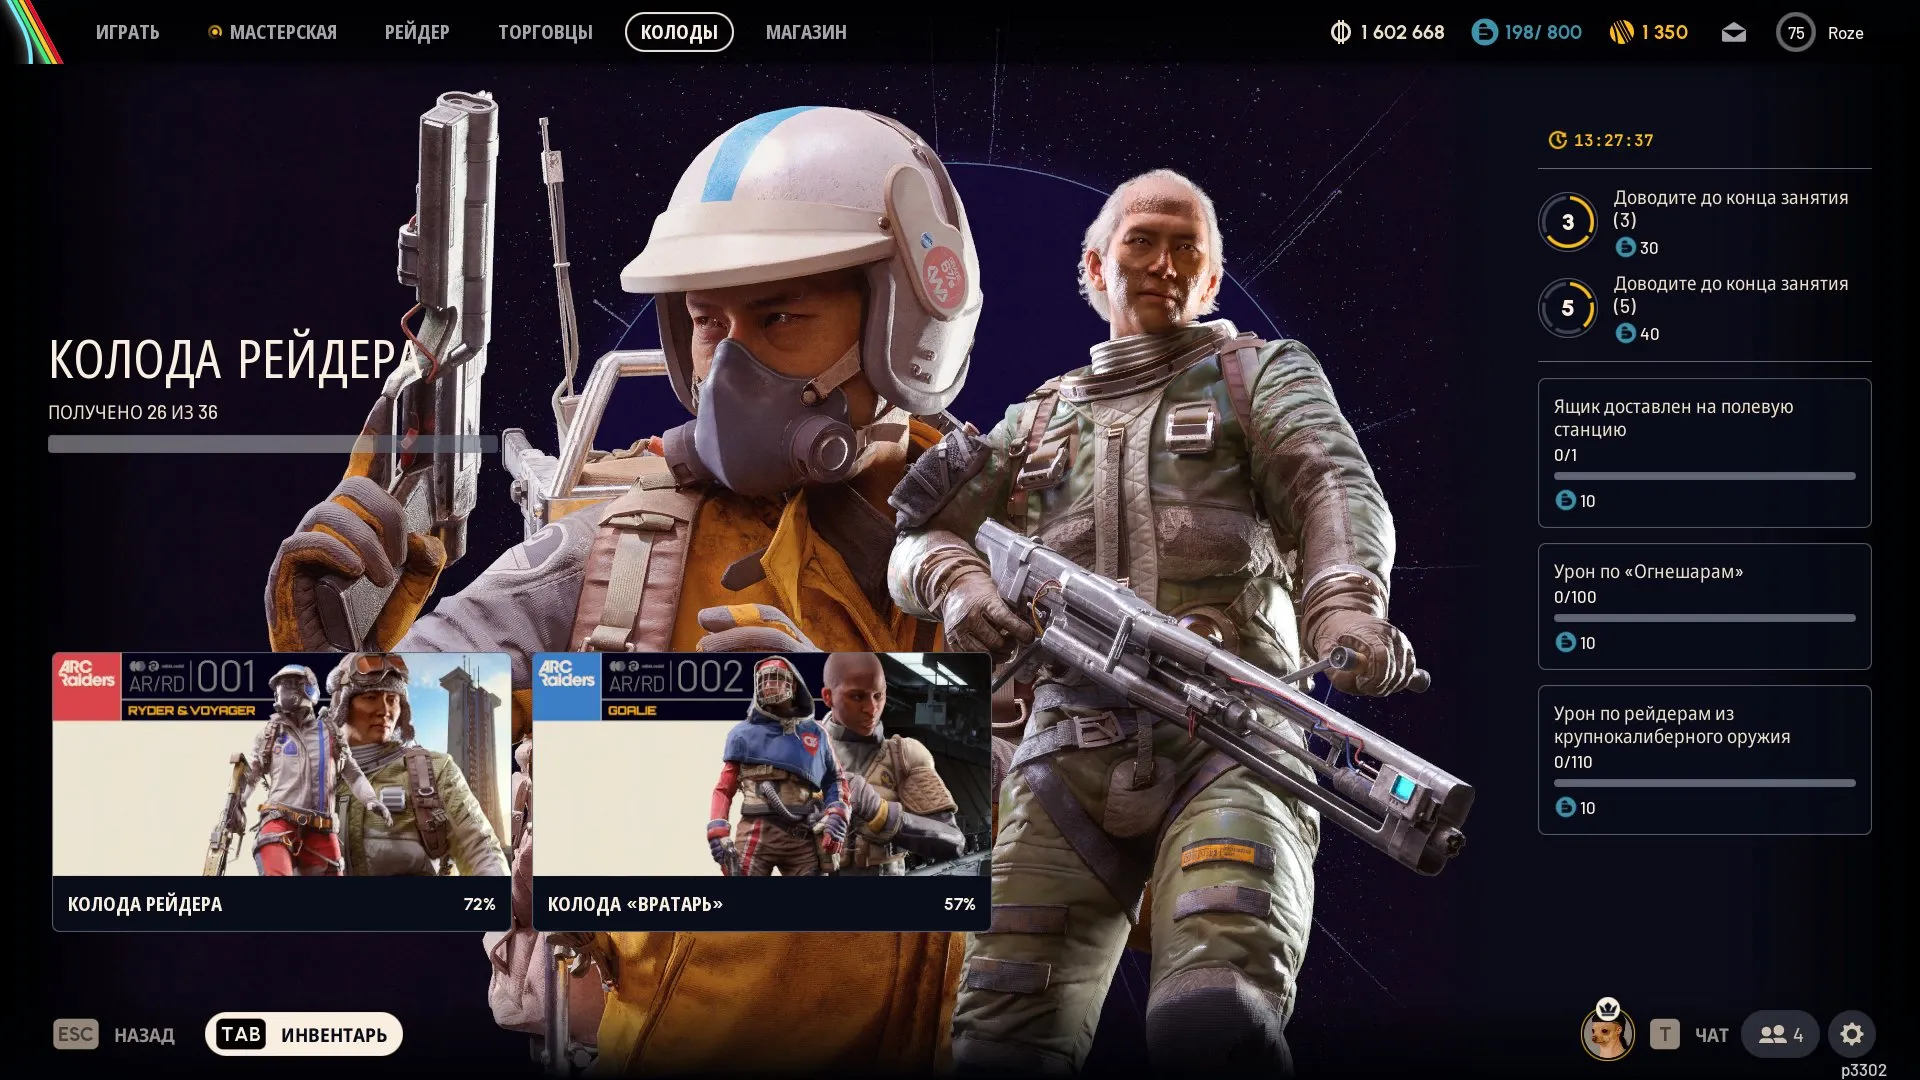Click the settings gear icon

(1851, 1034)
